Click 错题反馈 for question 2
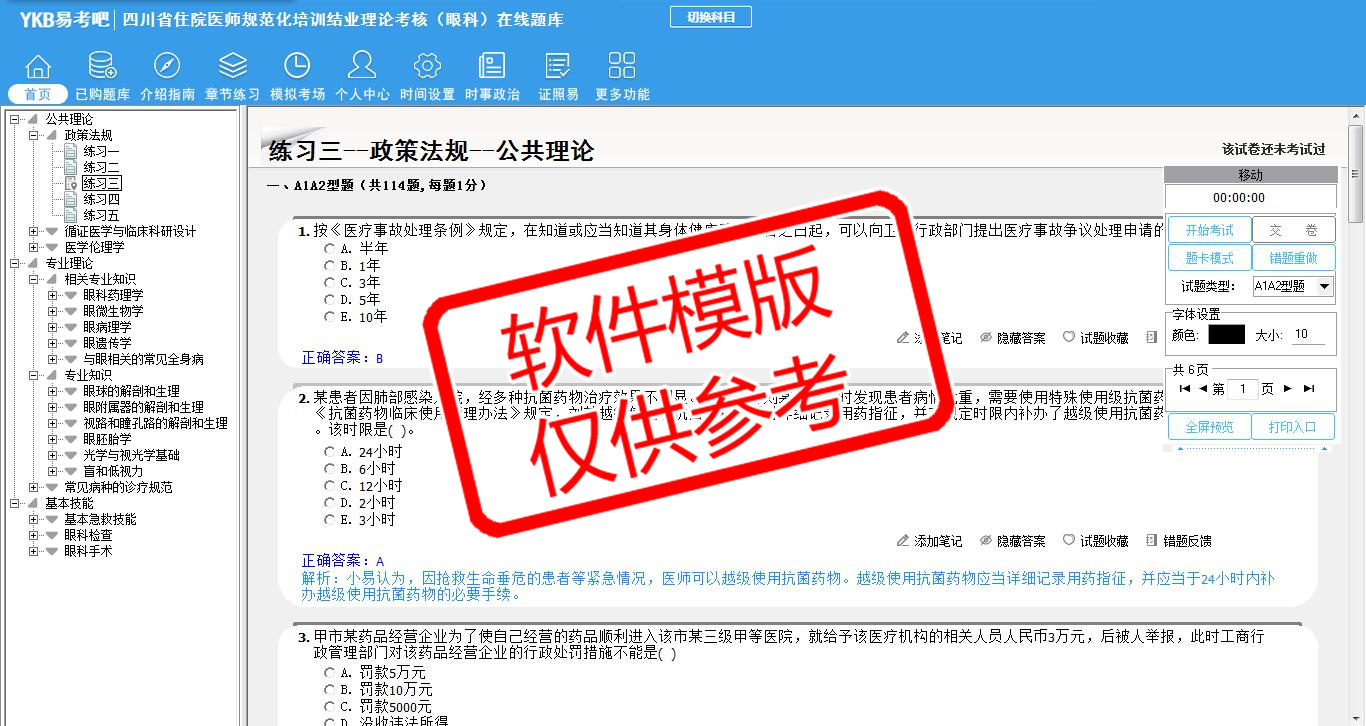The height and width of the screenshot is (726, 1366). point(1179,541)
